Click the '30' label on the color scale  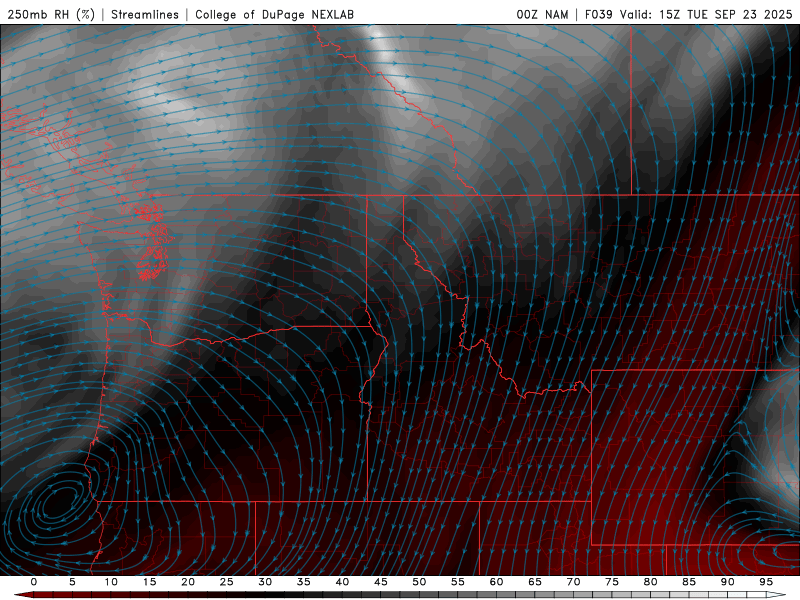265,582
